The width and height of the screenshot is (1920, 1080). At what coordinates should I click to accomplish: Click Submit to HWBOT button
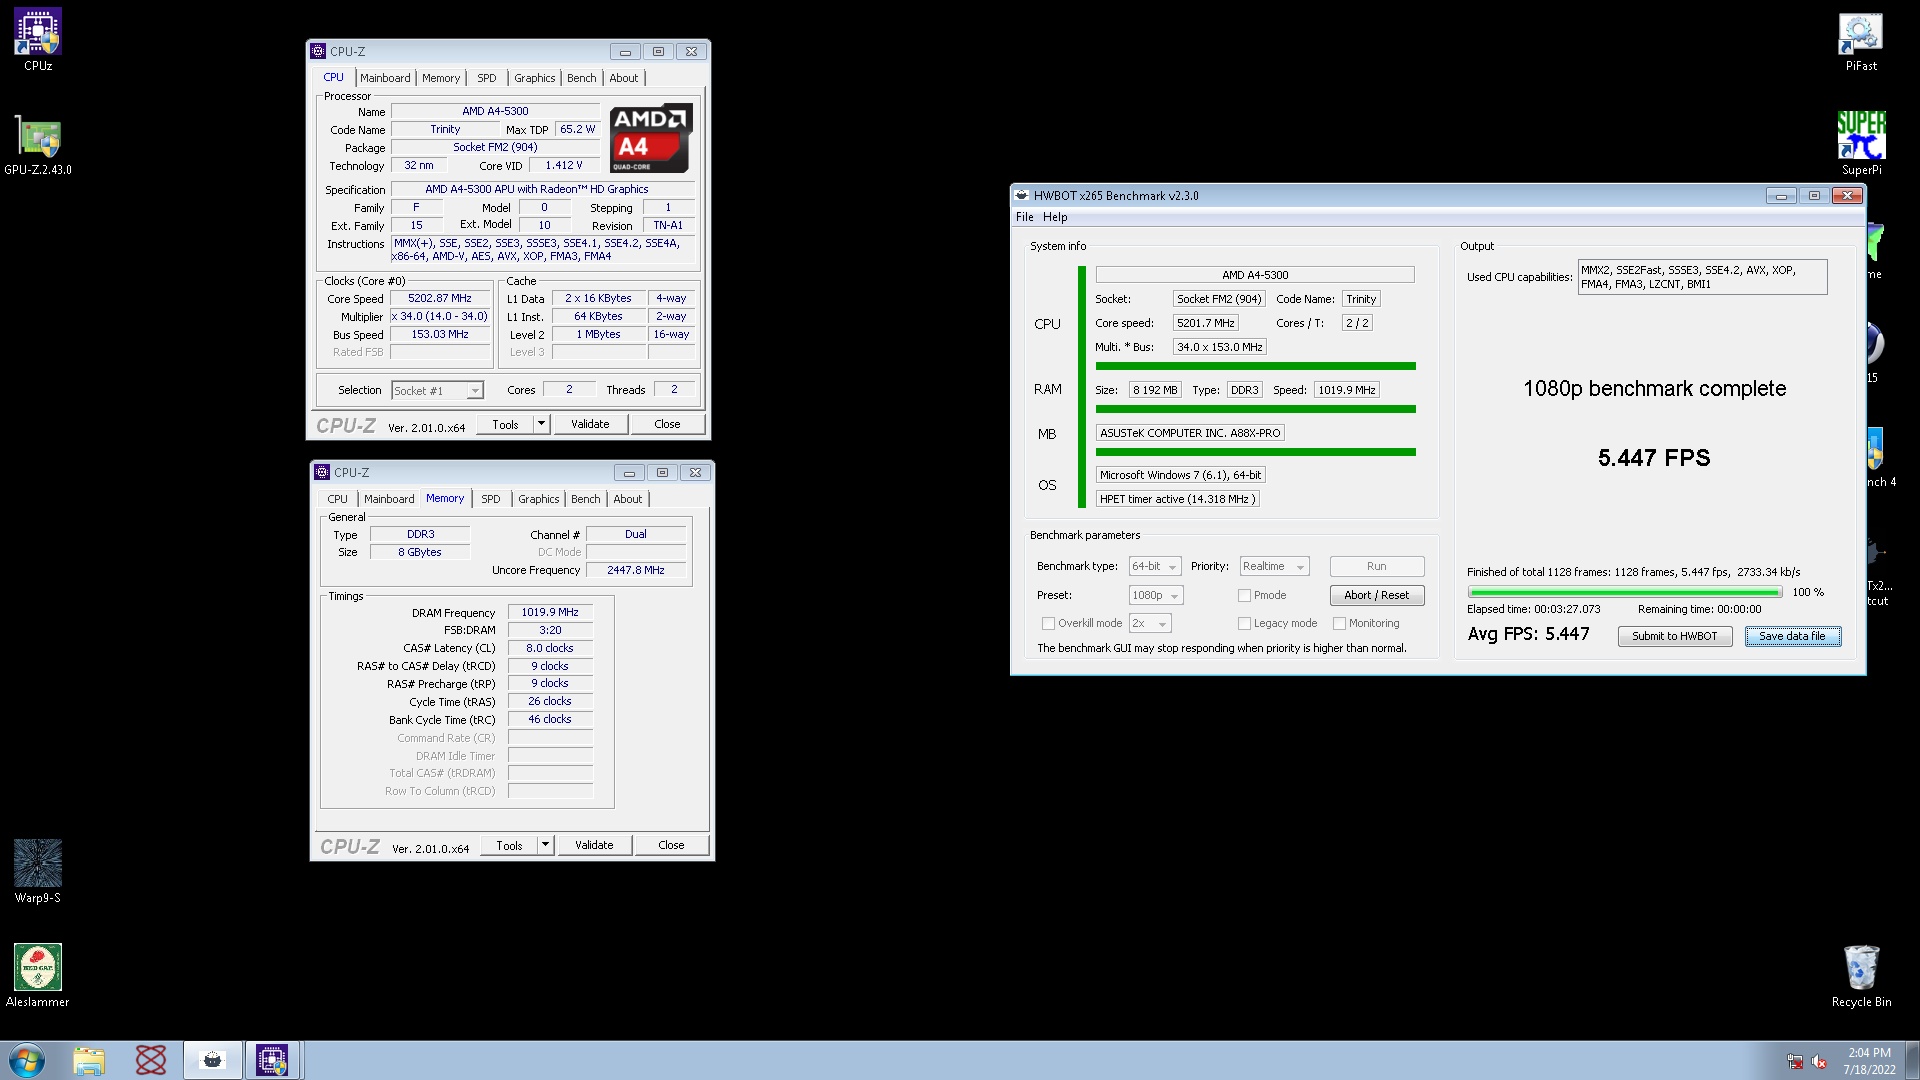[1674, 636]
